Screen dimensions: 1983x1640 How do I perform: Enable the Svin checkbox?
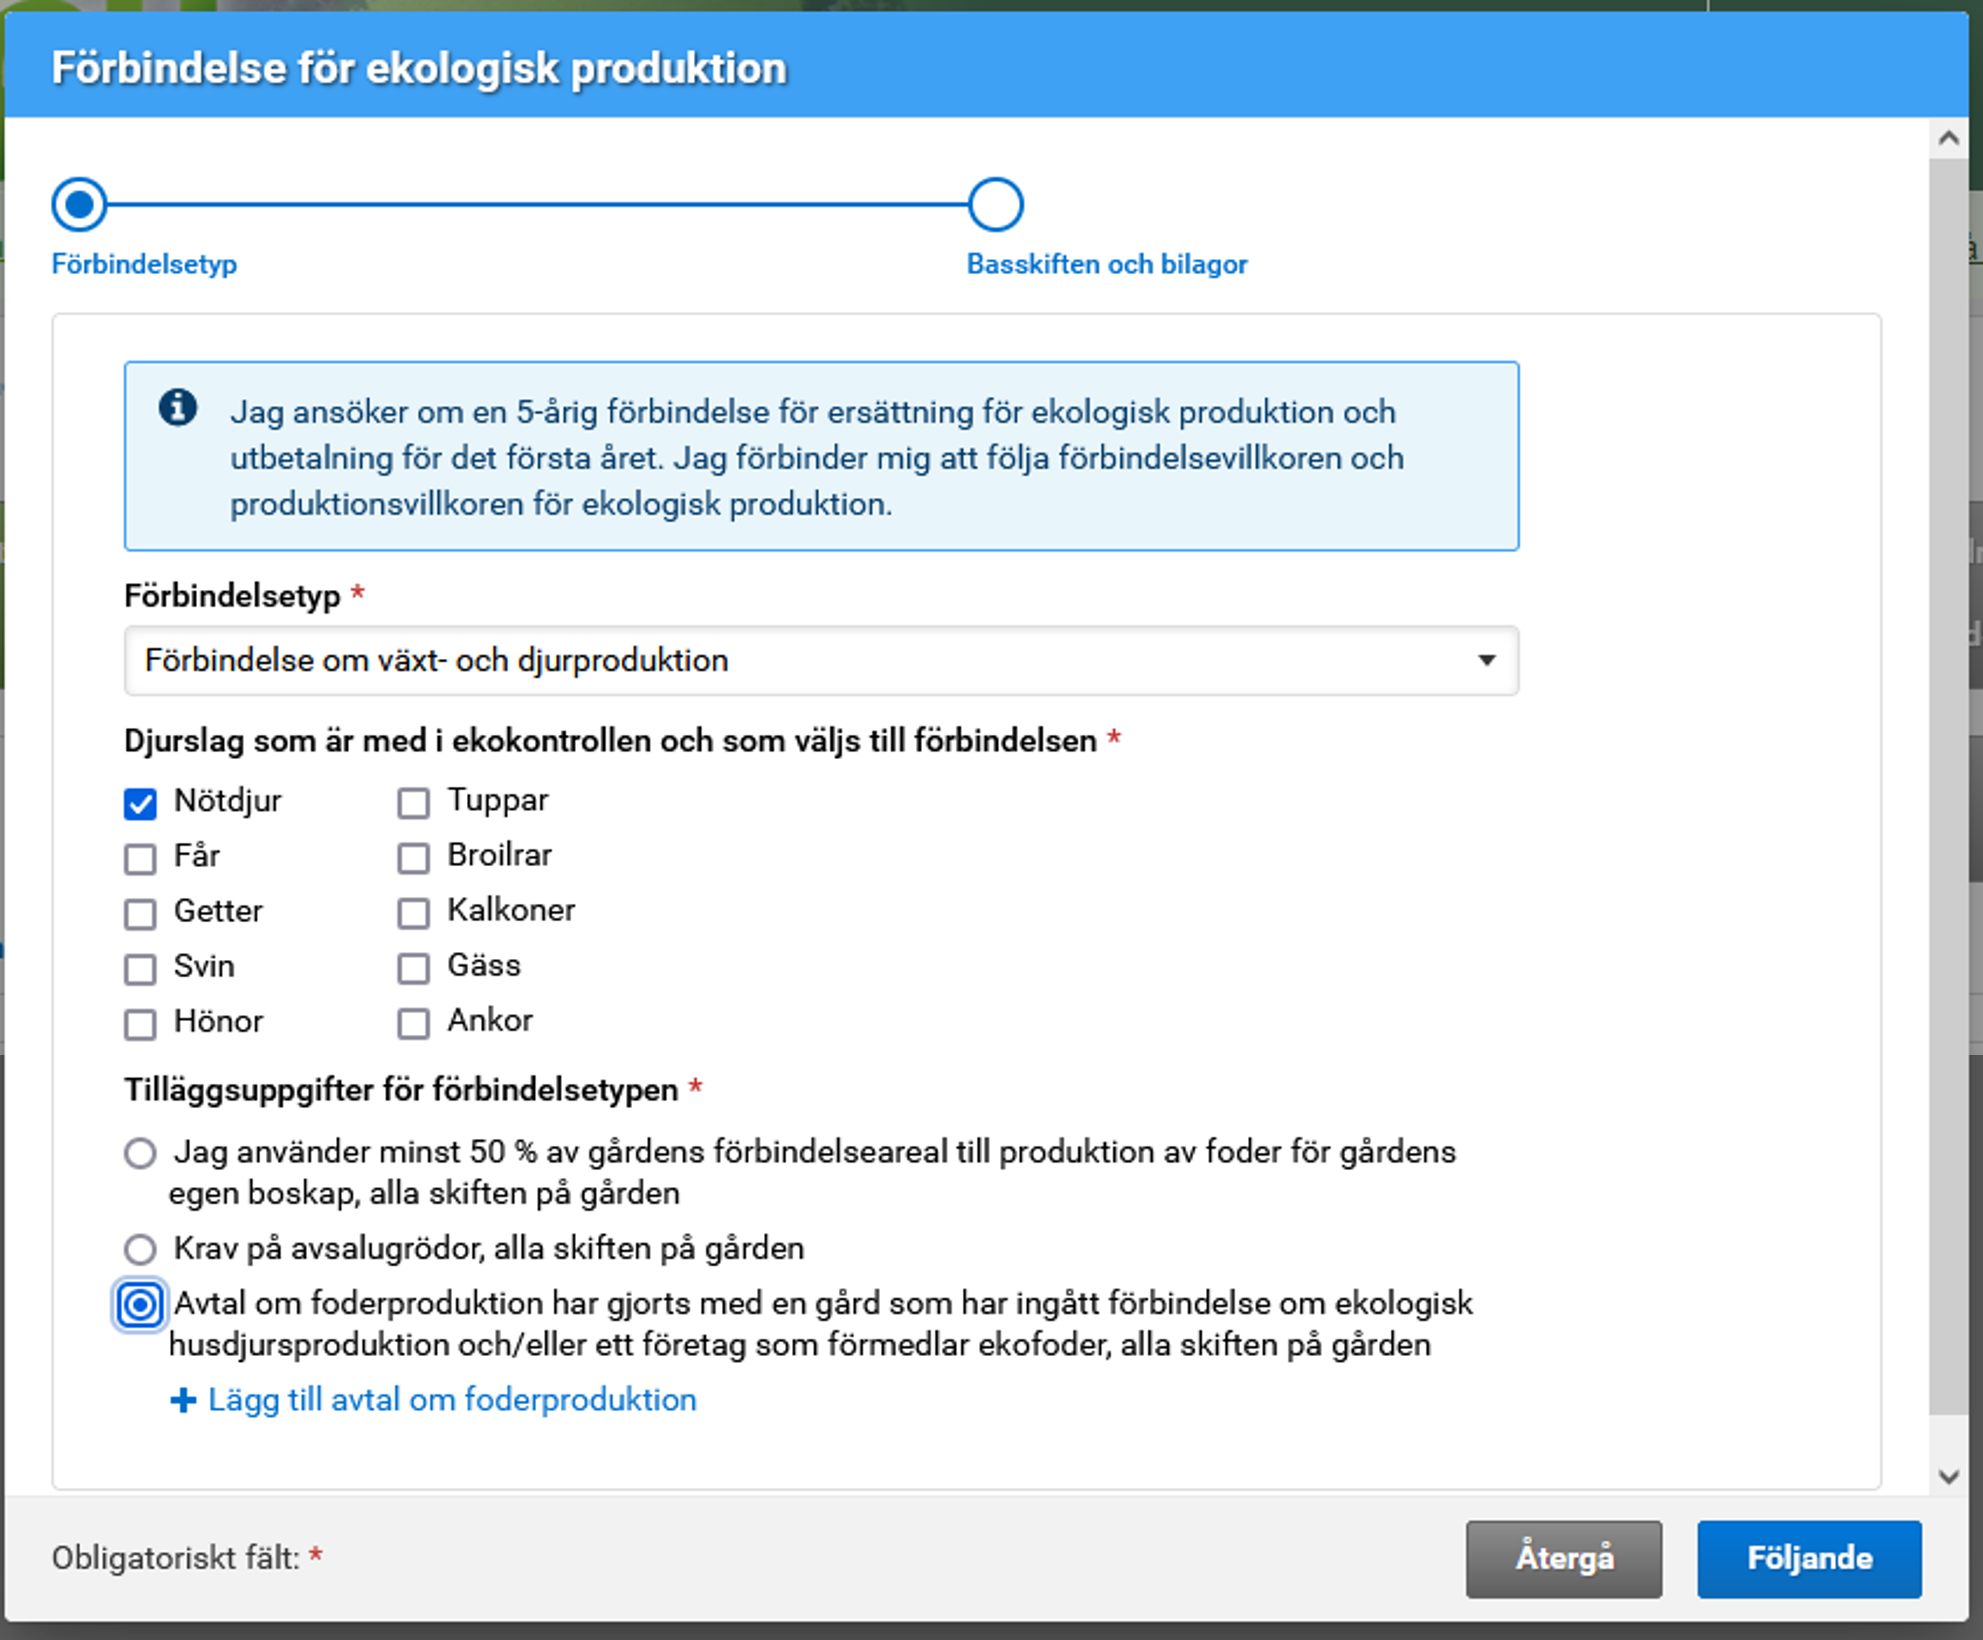139,968
